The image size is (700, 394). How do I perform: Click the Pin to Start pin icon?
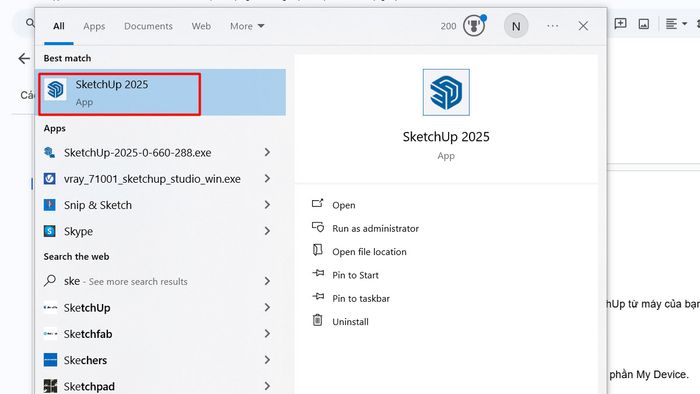[x=318, y=273]
